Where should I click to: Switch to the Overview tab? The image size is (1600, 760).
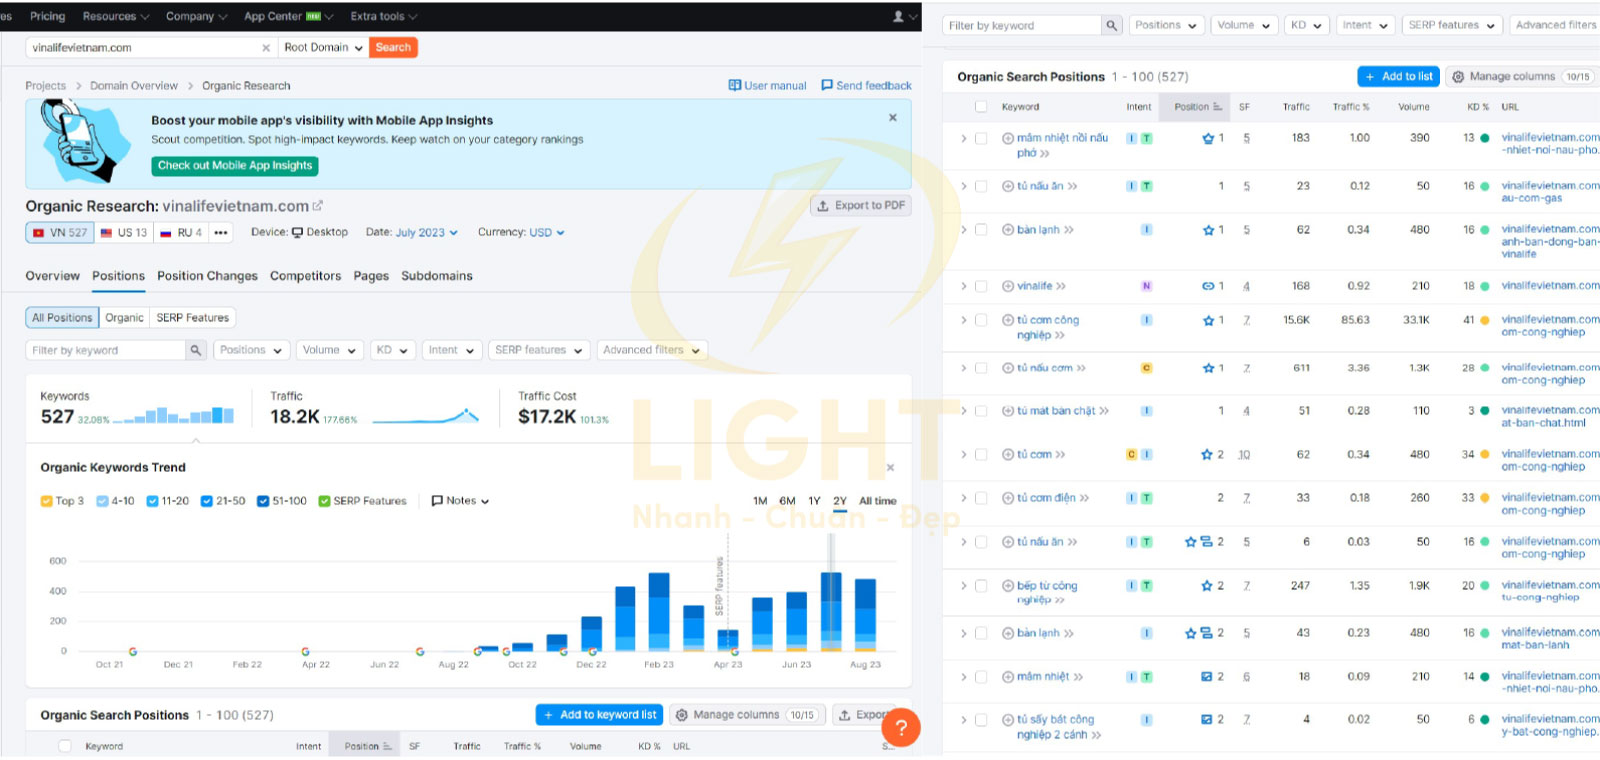tap(53, 276)
